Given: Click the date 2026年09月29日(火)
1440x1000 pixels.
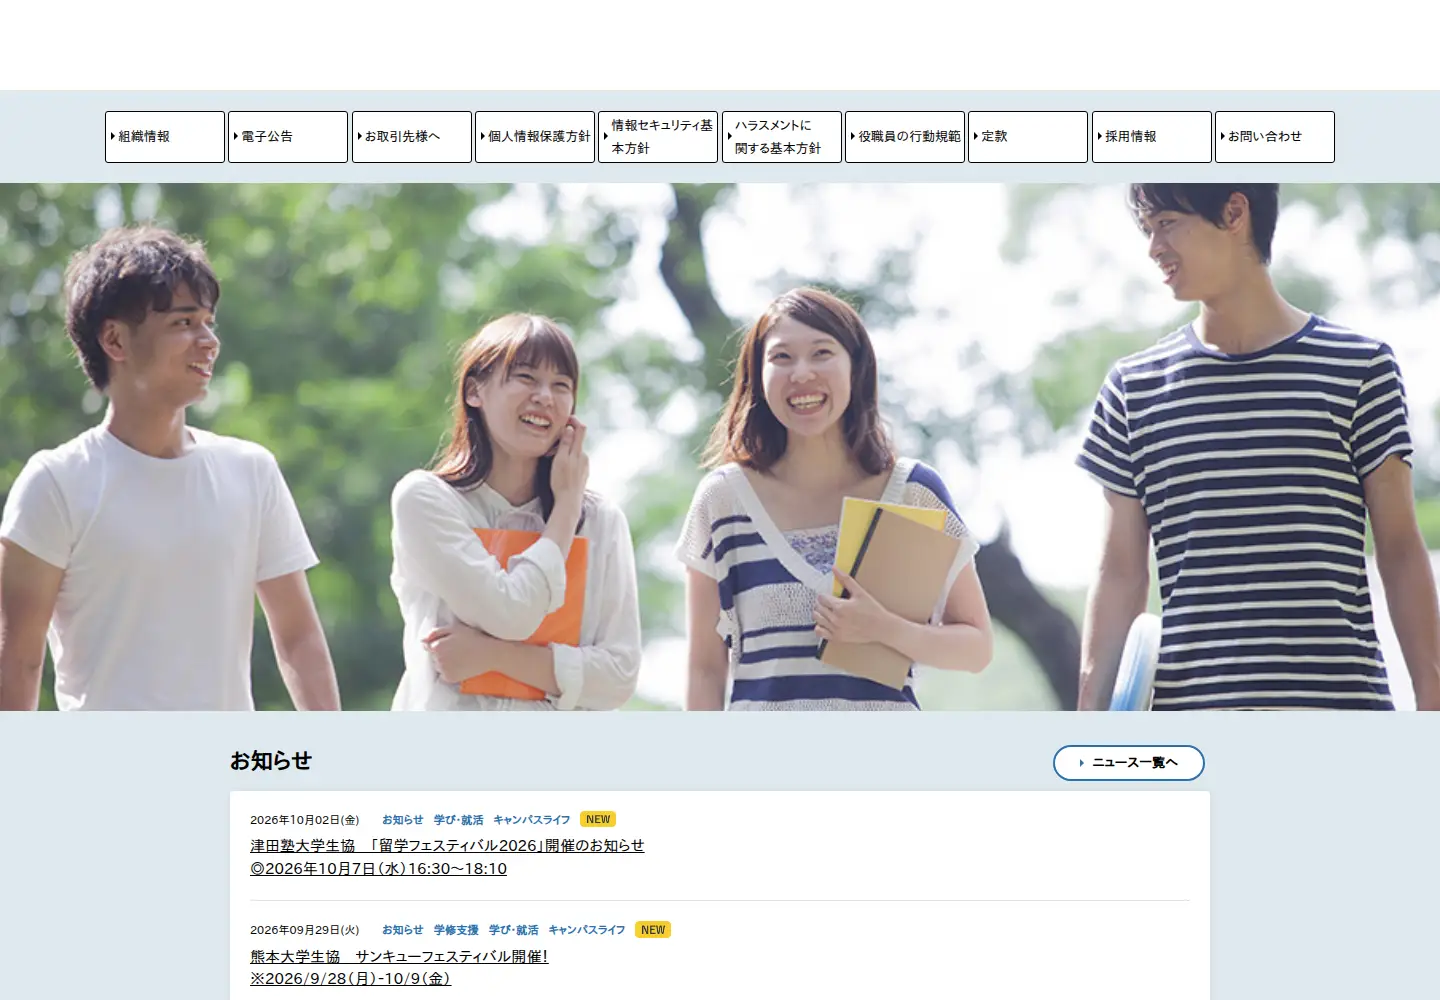Looking at the screenshot, I should click(305, 930).
